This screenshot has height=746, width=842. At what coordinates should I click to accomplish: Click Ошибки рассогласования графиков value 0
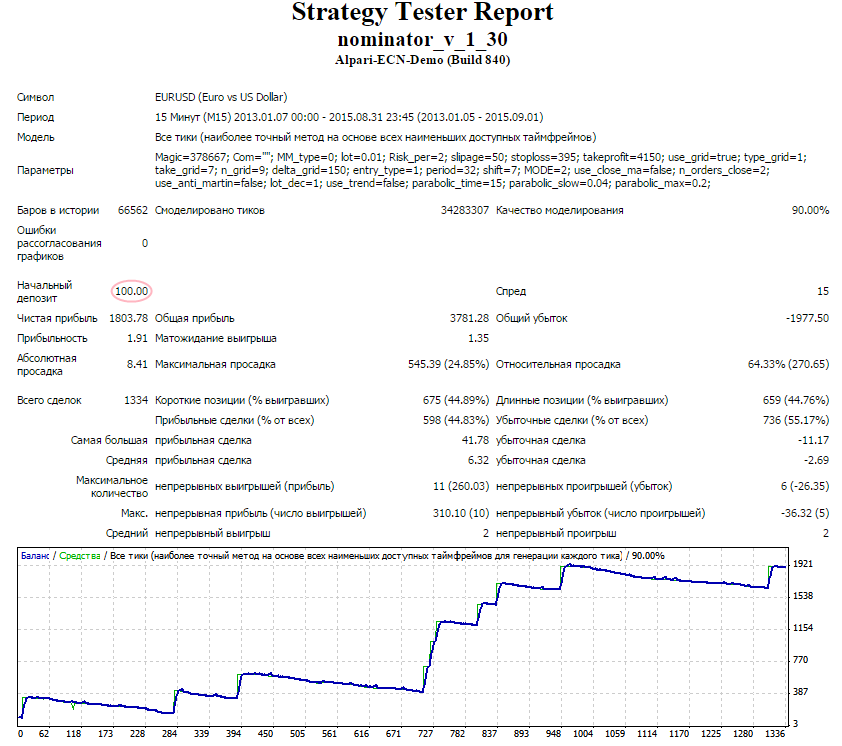tap(144, 243)
